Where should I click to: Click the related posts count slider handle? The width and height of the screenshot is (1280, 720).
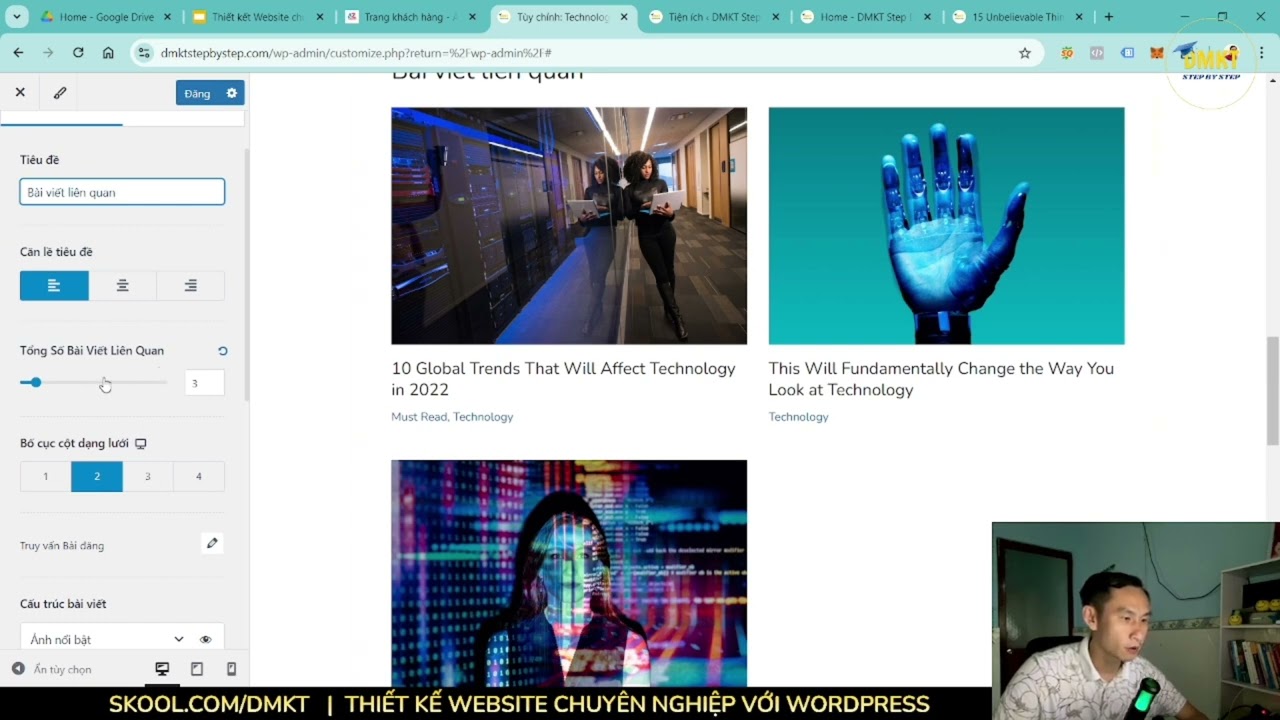pyautogui.click(x=36, y=382)
